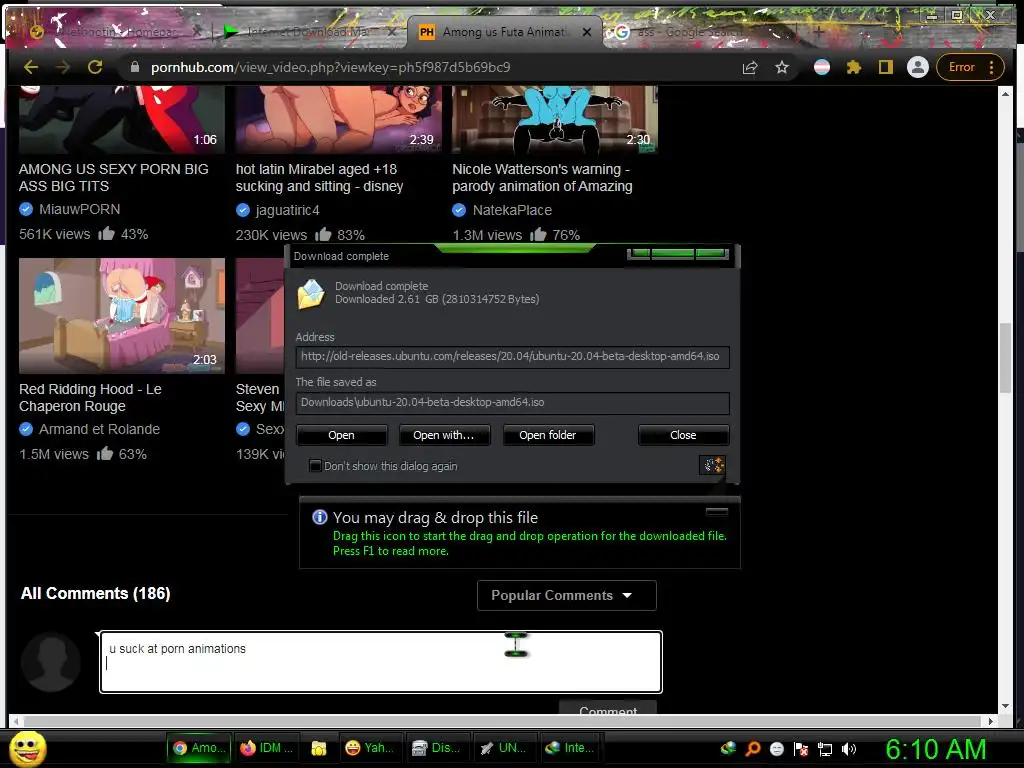Click the scroll up arrow of page
1024x768 pixels.
tap(1006, 94)
